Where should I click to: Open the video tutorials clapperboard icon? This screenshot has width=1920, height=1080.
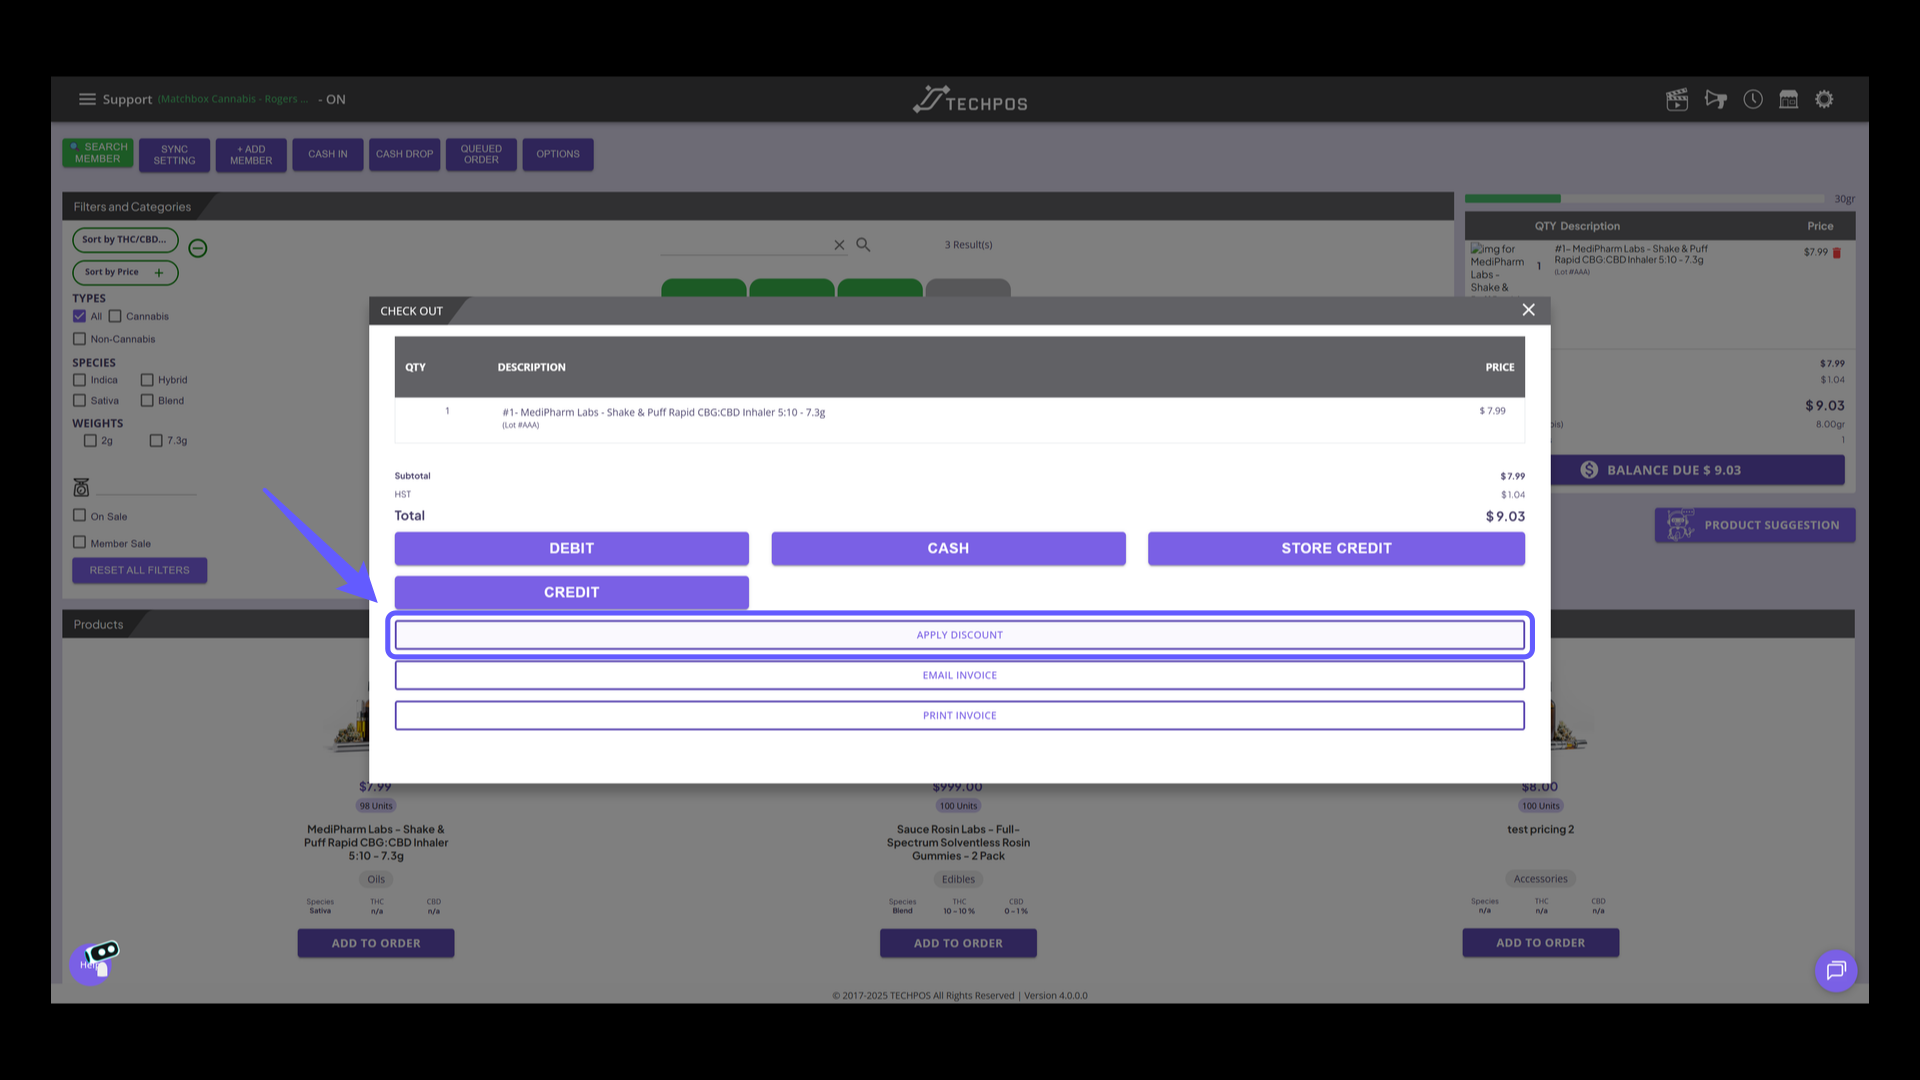[1677, 100]
